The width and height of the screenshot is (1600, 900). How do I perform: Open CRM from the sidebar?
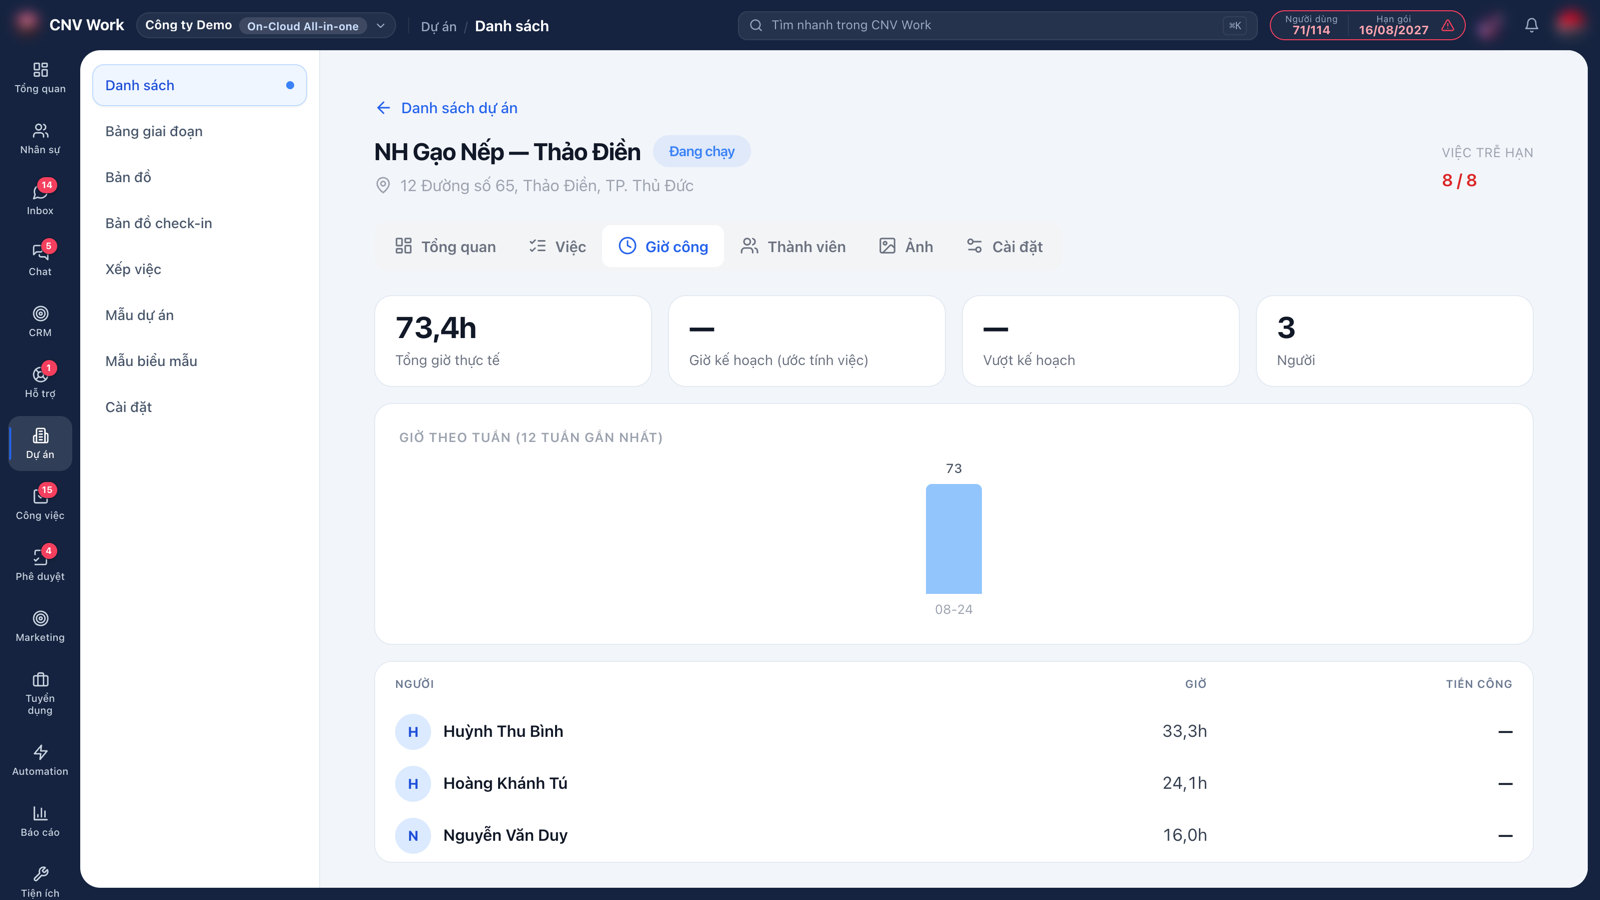pos(40,320)
